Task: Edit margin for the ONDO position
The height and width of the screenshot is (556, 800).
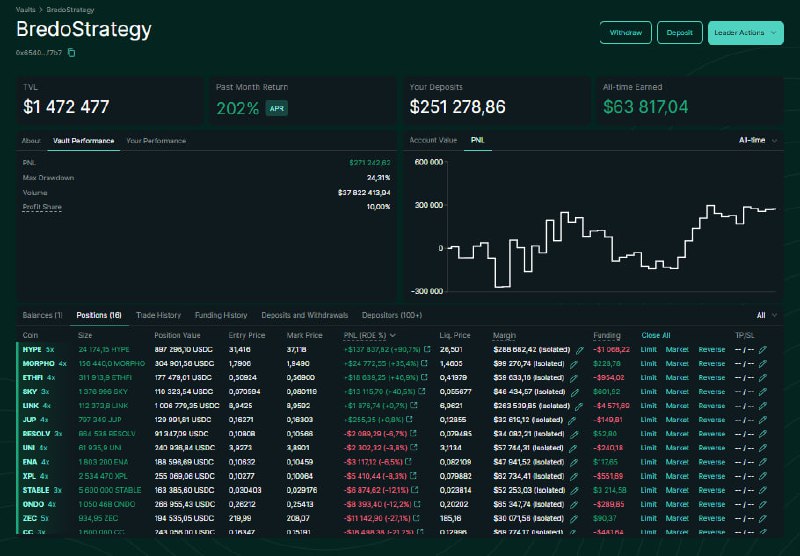Action: (574, 505)
